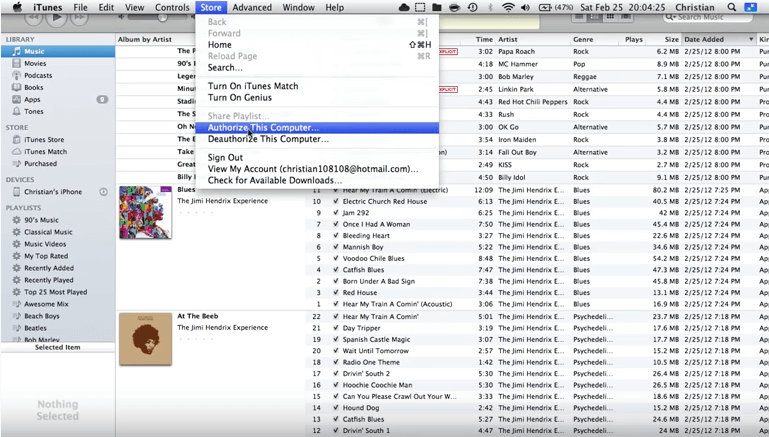The image size is (769, 437).
Task: Open the File menu
Action: coord(80,7)
